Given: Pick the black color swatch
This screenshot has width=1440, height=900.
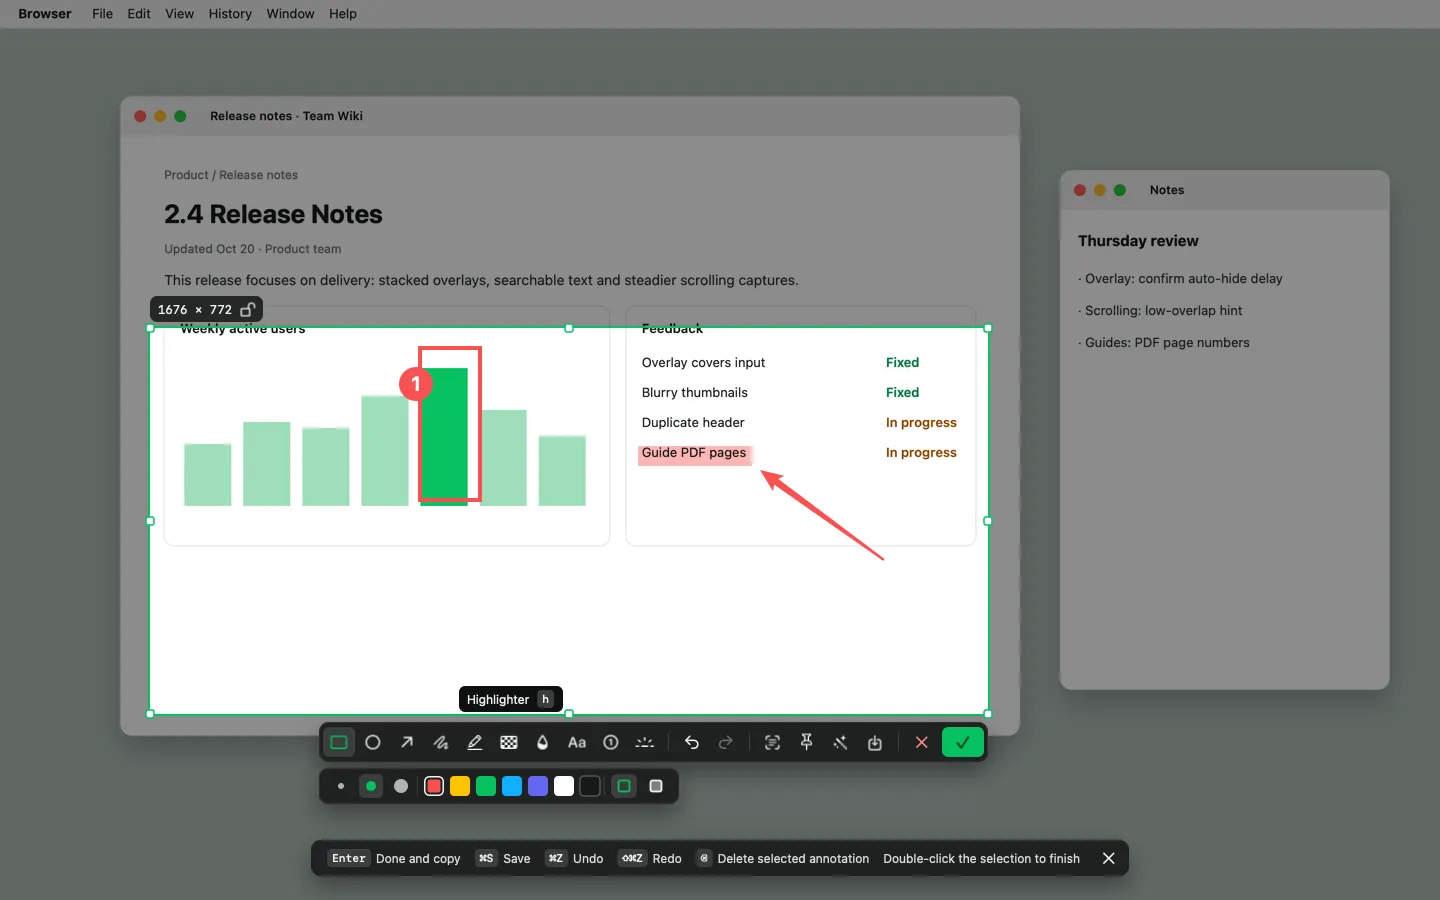Looking at the screenshot, I should tap(590, 786).
